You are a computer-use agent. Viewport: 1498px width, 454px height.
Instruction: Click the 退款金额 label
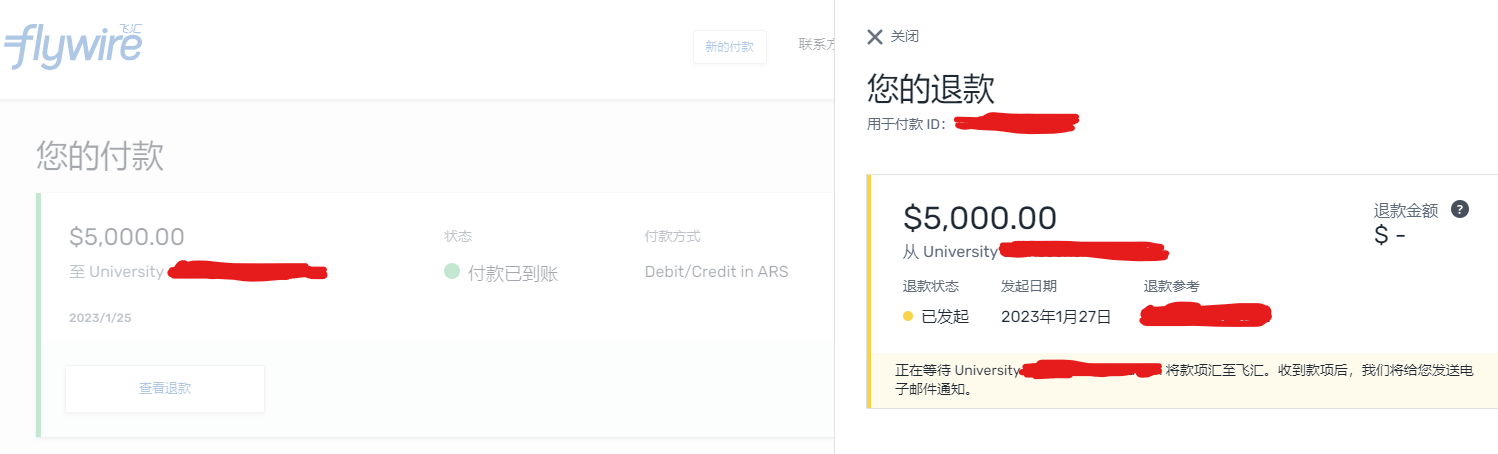click(x=1405, y=211)
